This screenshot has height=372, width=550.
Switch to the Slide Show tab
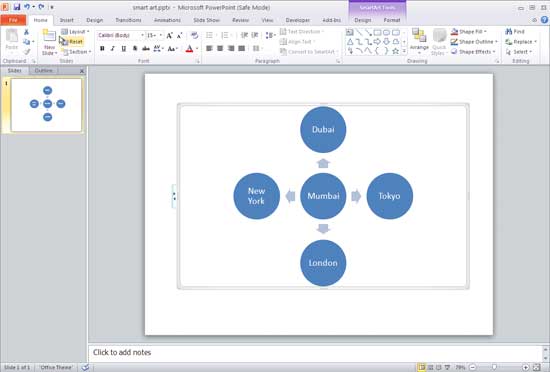206,20
